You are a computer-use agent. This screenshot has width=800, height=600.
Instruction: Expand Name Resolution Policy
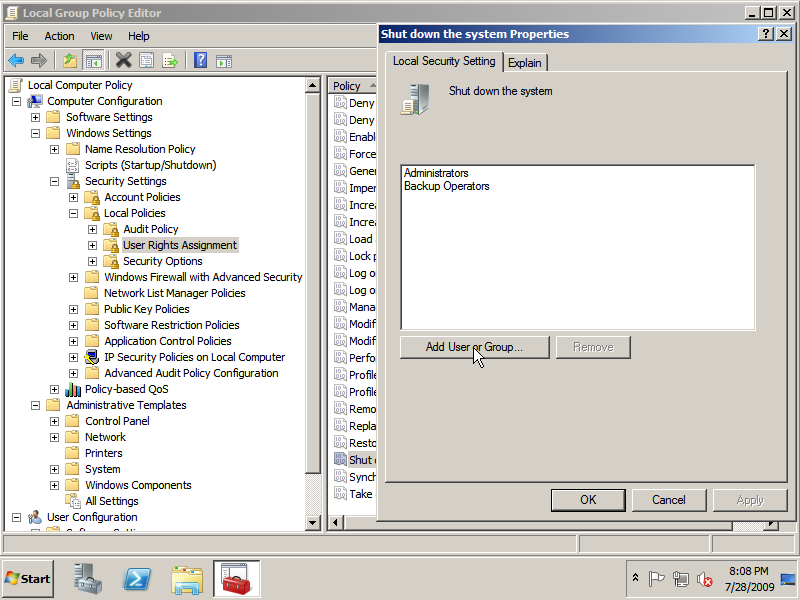[x=55, y=149]
